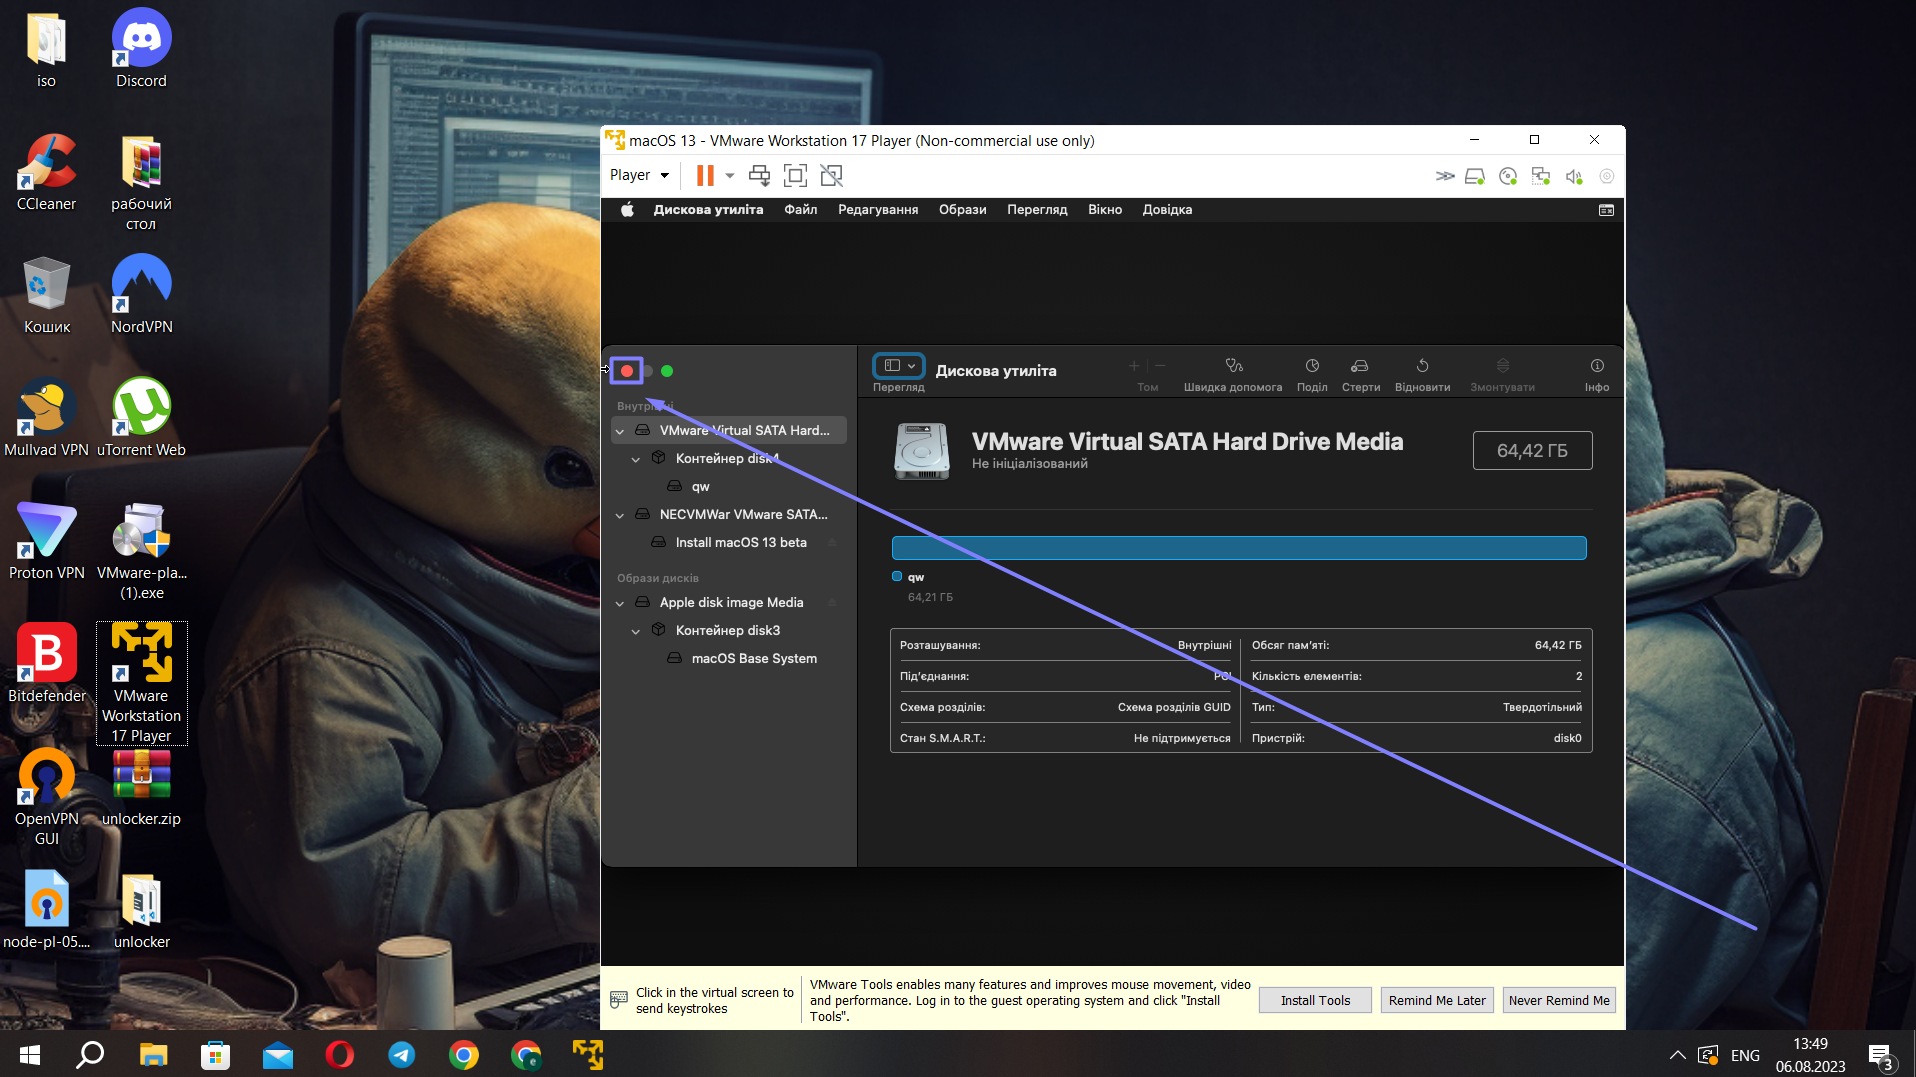Eject the Install macOS 13 beta volume
This screenshot has width=1916, height=1077.
click(x=832, y=543)
